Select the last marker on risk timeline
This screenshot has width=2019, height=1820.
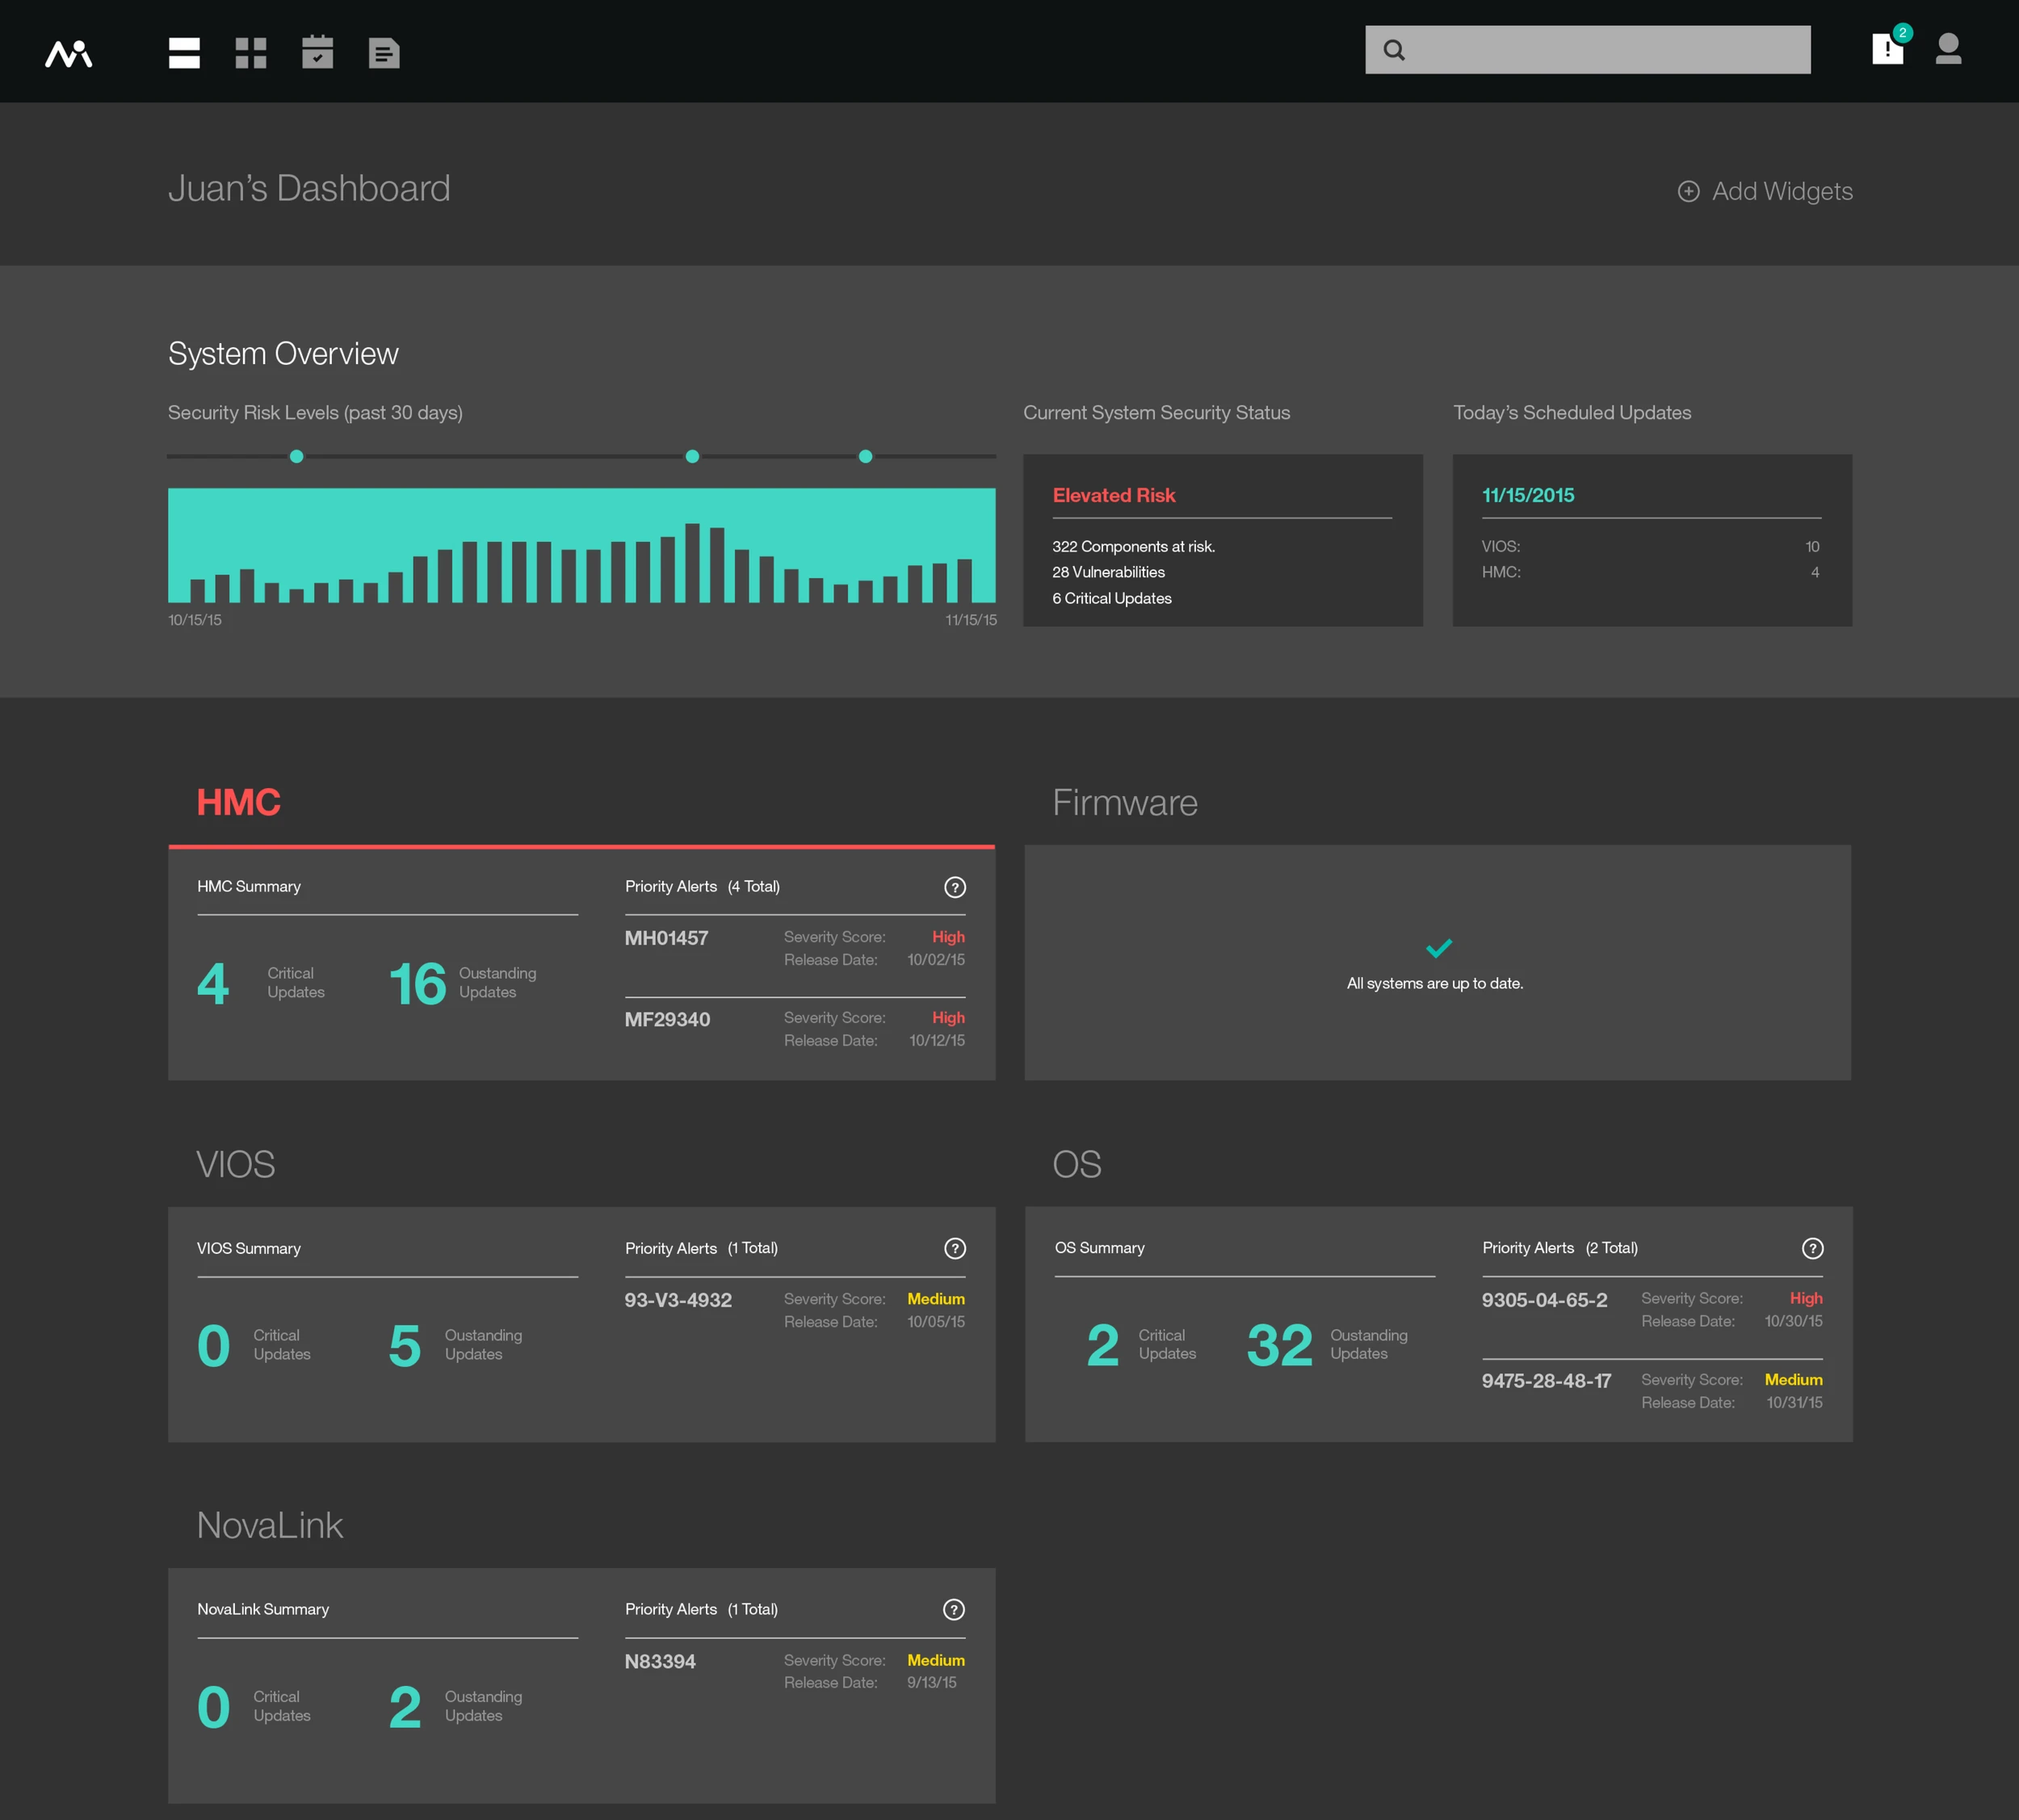(866, 456)
